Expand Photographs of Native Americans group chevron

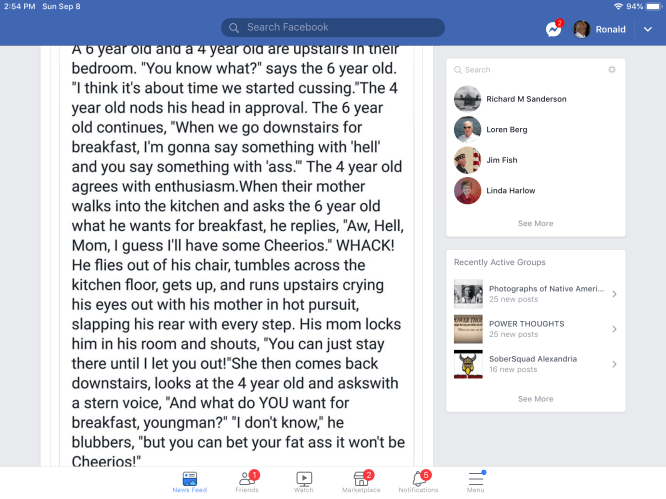point(614,293)
